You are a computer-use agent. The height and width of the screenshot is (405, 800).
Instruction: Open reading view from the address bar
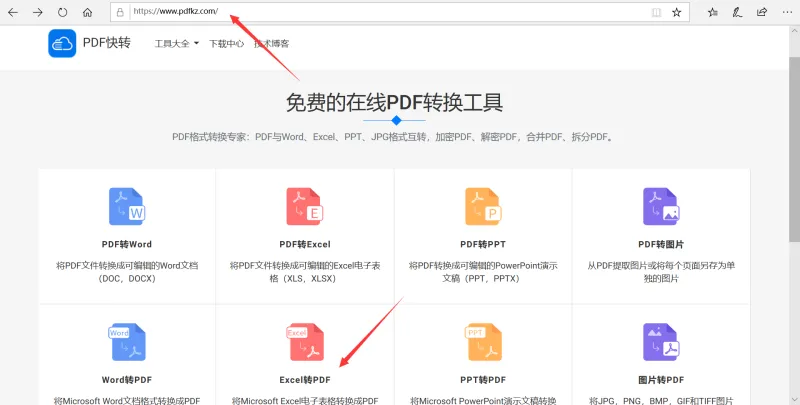656,12
